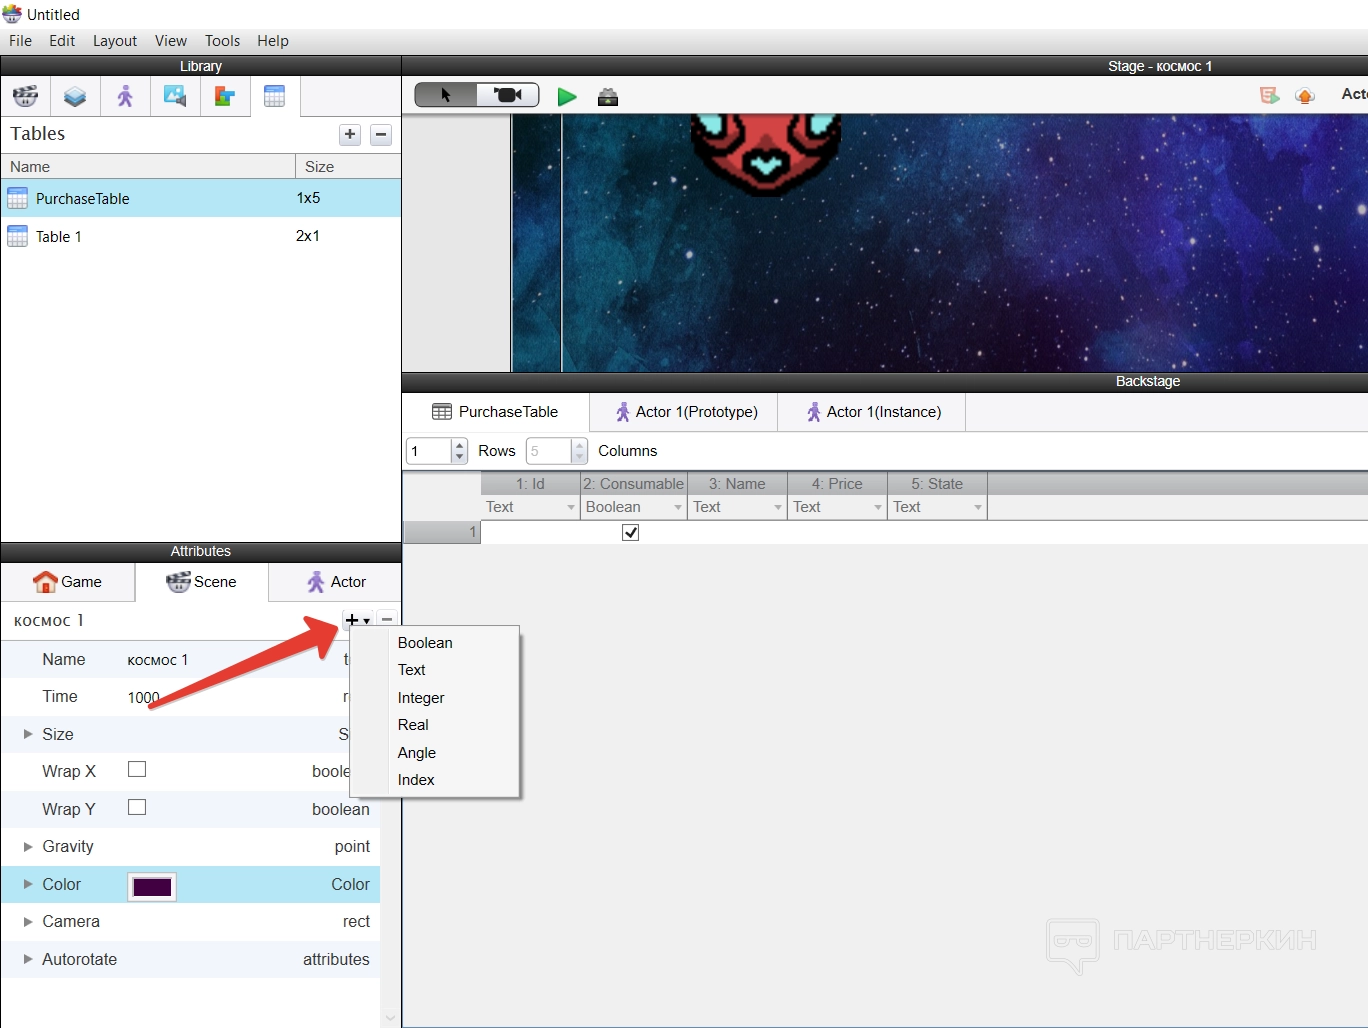The width and height of the screenshot is (1368, 1028).
Task: Open the Behaviors library icon
Action: coord(225,97)
